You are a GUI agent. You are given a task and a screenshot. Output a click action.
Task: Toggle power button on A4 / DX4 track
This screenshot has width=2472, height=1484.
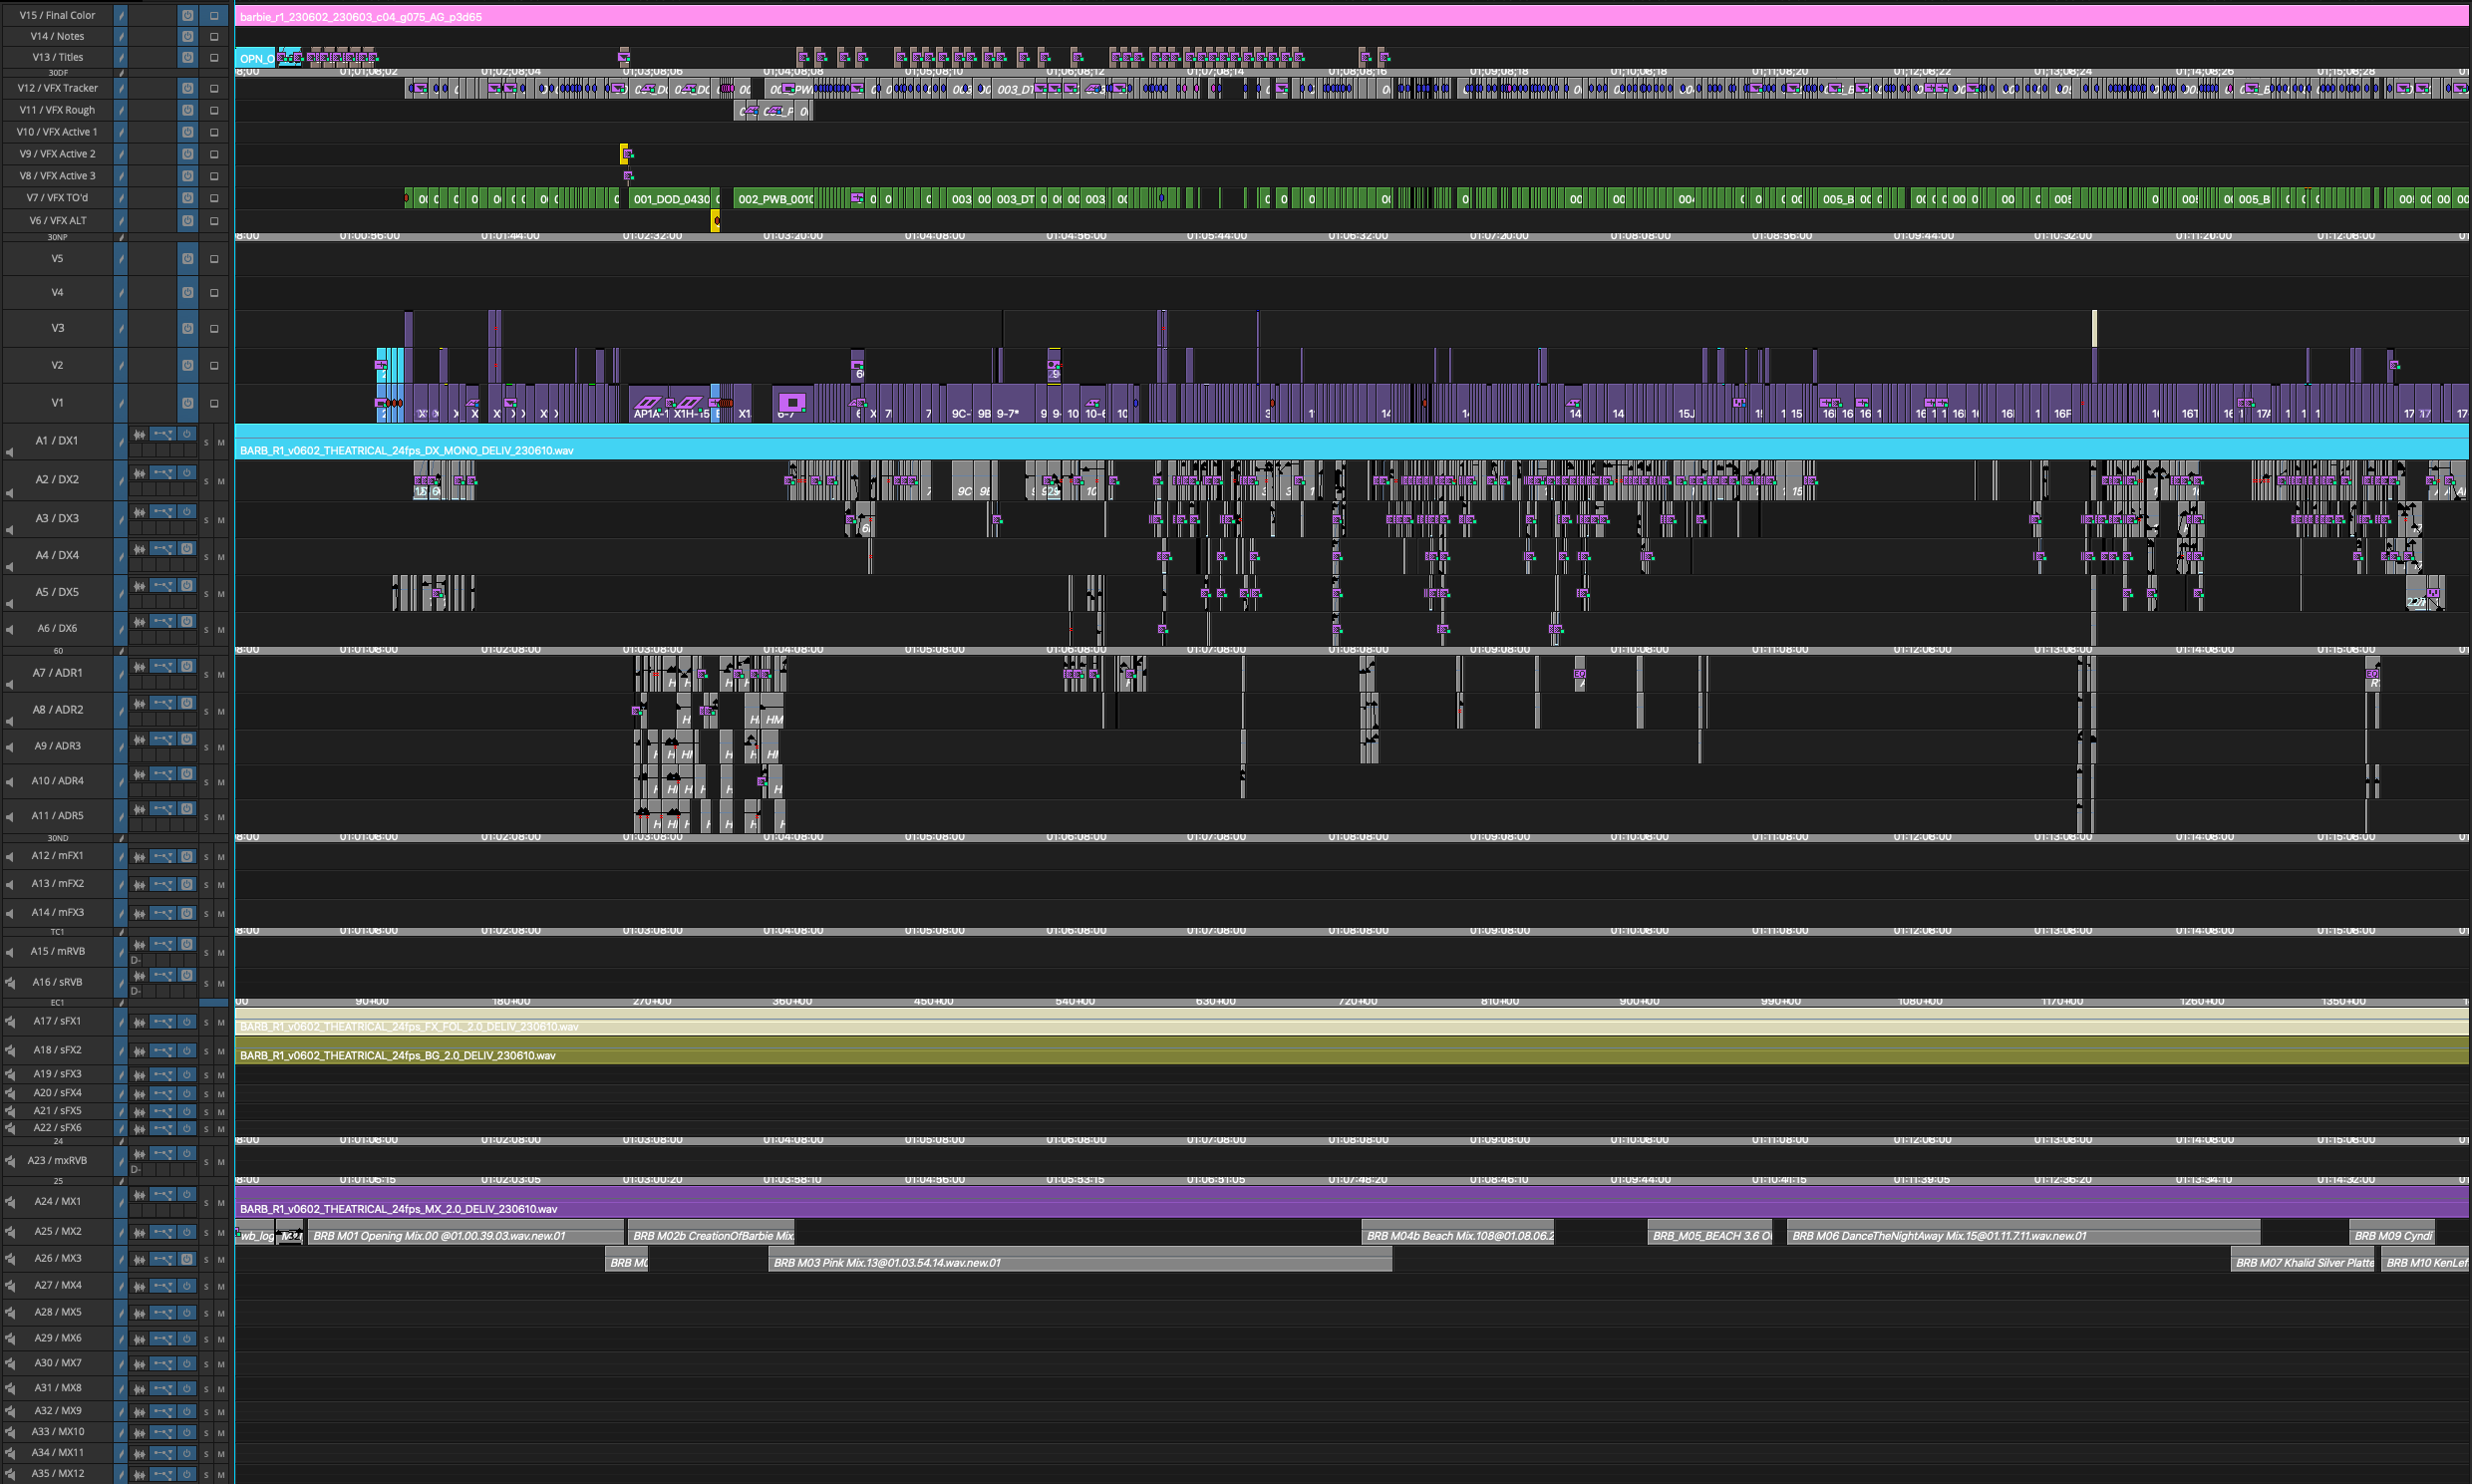187,548
